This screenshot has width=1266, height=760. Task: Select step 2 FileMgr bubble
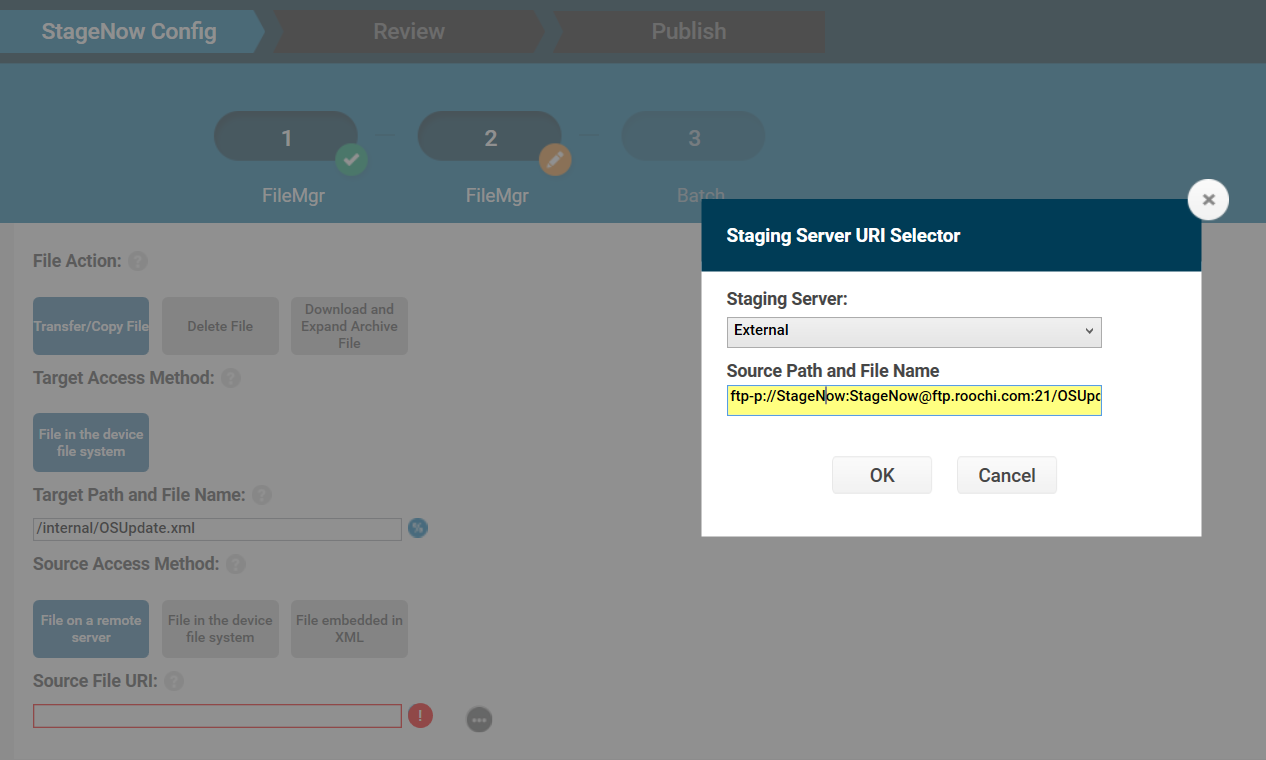pyautogui.click(x=490, y=137)
